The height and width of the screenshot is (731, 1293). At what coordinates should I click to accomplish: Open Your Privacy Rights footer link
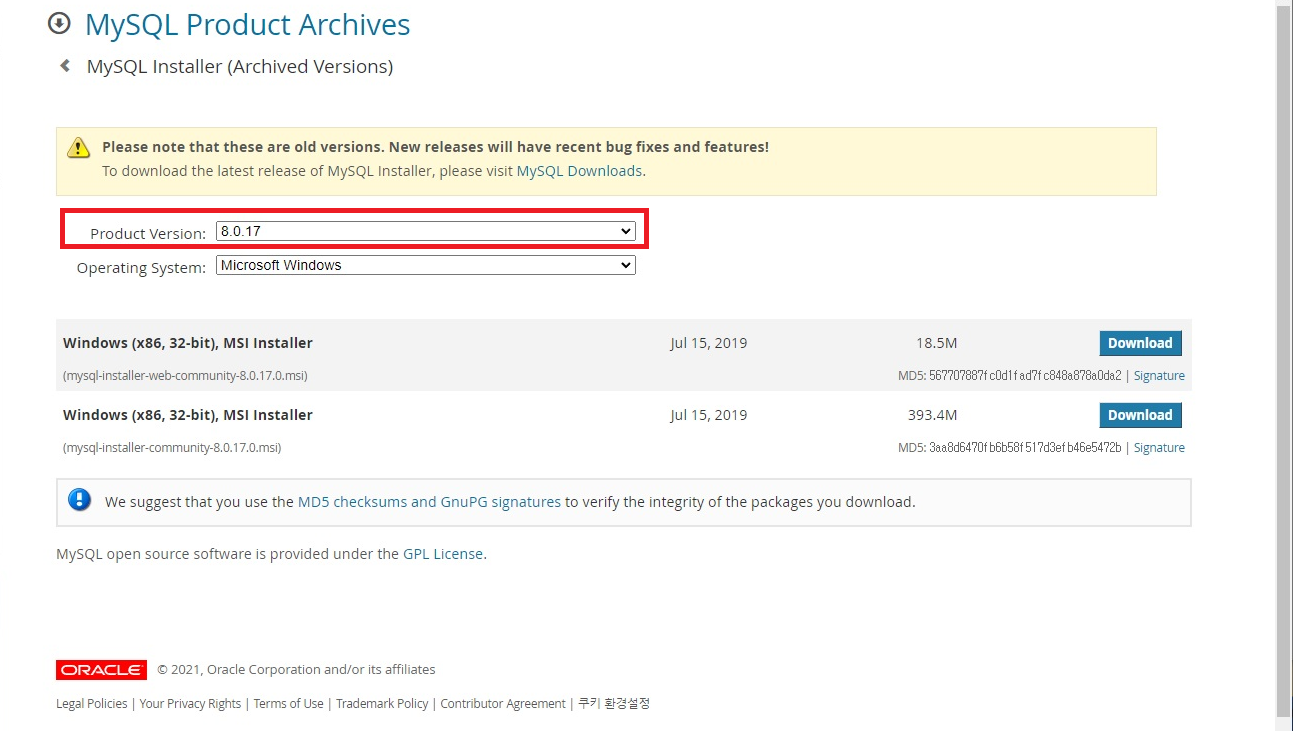click(190, 704)
